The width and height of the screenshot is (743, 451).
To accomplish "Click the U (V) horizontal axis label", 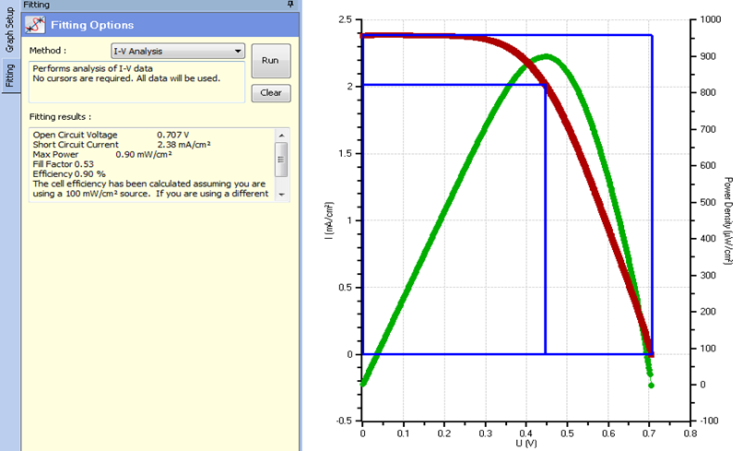I will point(521,441).
